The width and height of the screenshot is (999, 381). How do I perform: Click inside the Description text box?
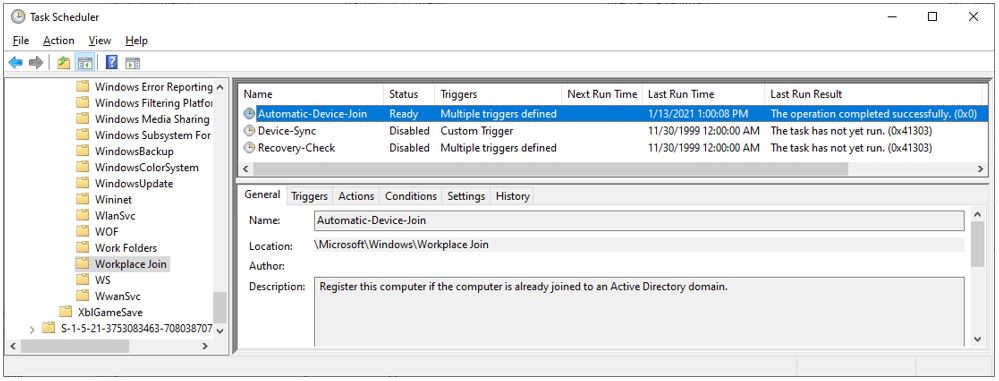[639, 313]
